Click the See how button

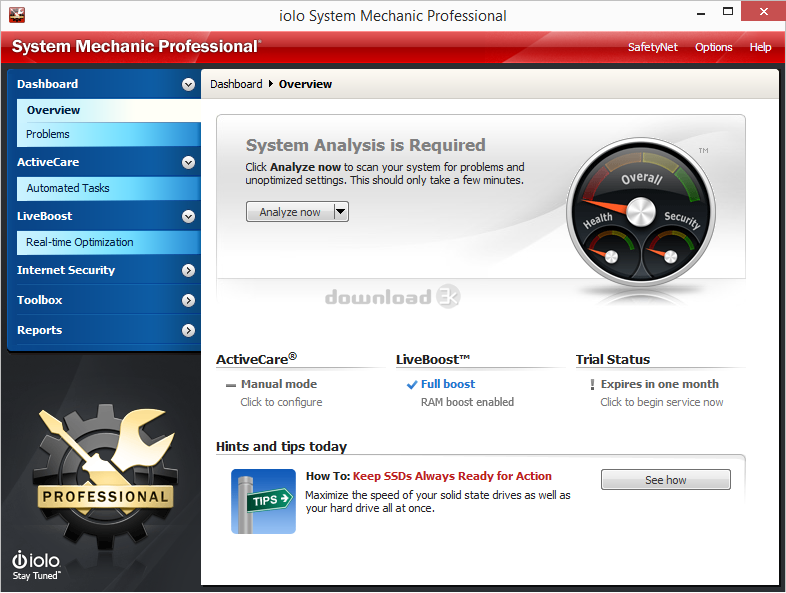(x=666, y=480)
